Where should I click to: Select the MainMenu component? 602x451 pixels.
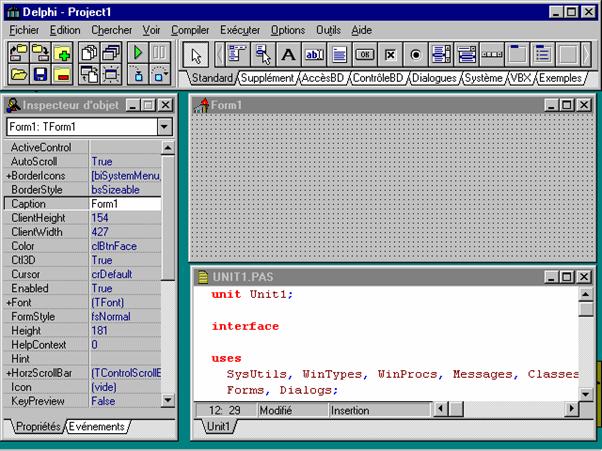pos(237,55)
